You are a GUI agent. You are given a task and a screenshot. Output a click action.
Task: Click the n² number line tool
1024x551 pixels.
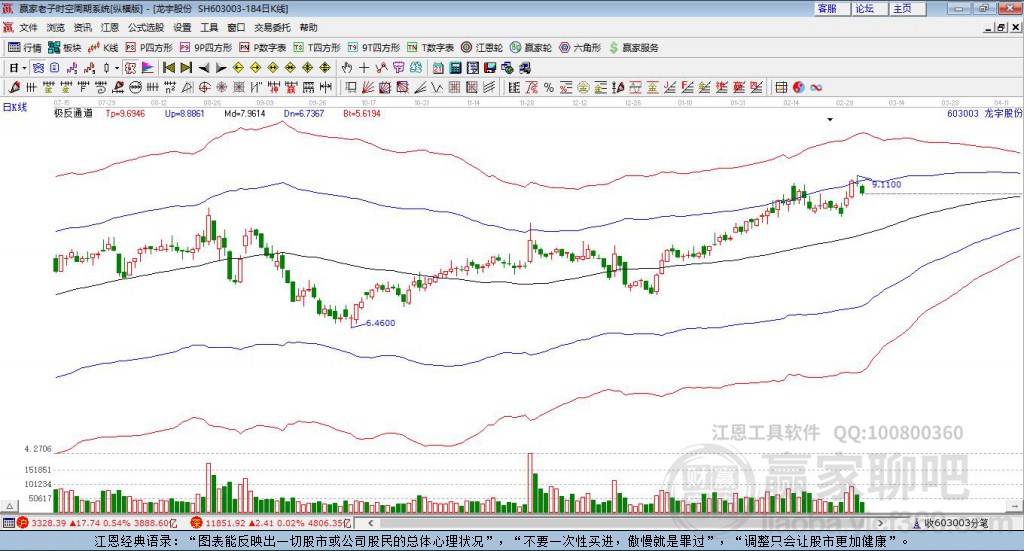[x=170, y=87]
